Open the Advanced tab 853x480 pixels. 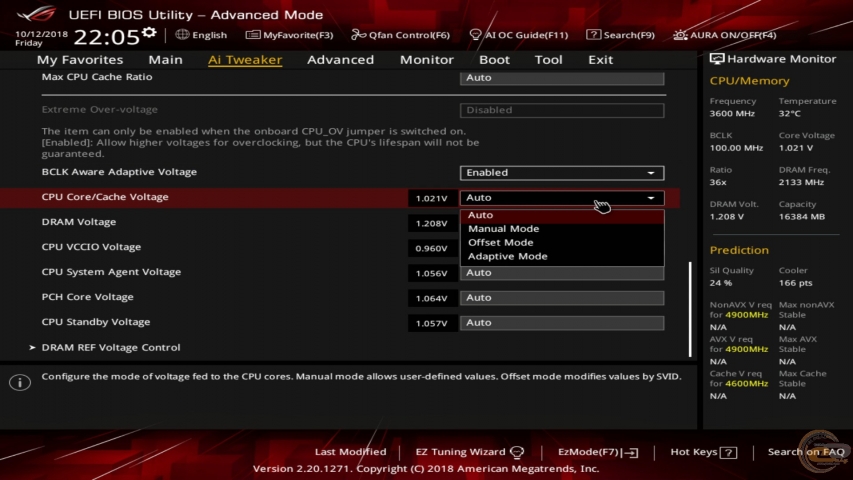[x=341, y=59]
